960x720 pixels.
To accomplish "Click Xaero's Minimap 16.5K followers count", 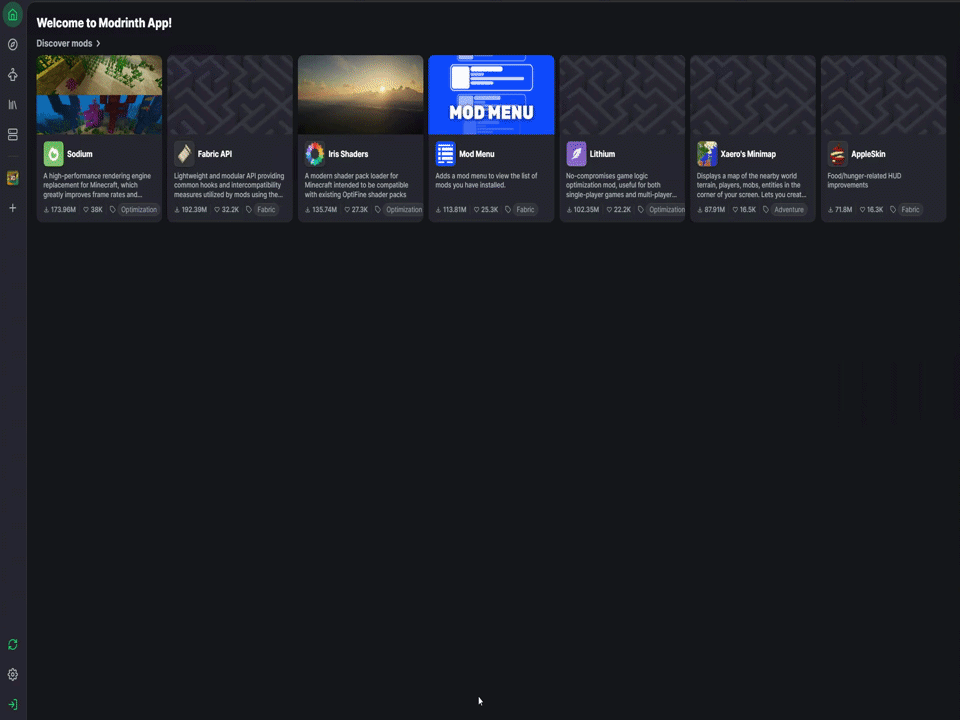I will (x=744, y=209).
